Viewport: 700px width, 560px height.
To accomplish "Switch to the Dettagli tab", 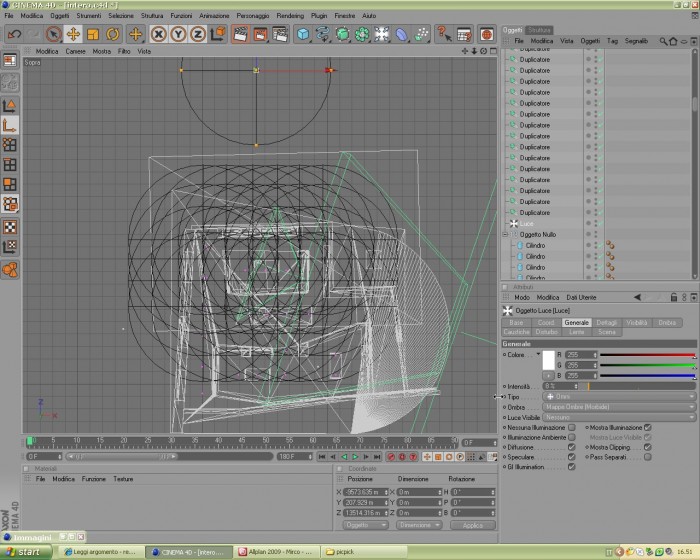I will click(606, 322).
